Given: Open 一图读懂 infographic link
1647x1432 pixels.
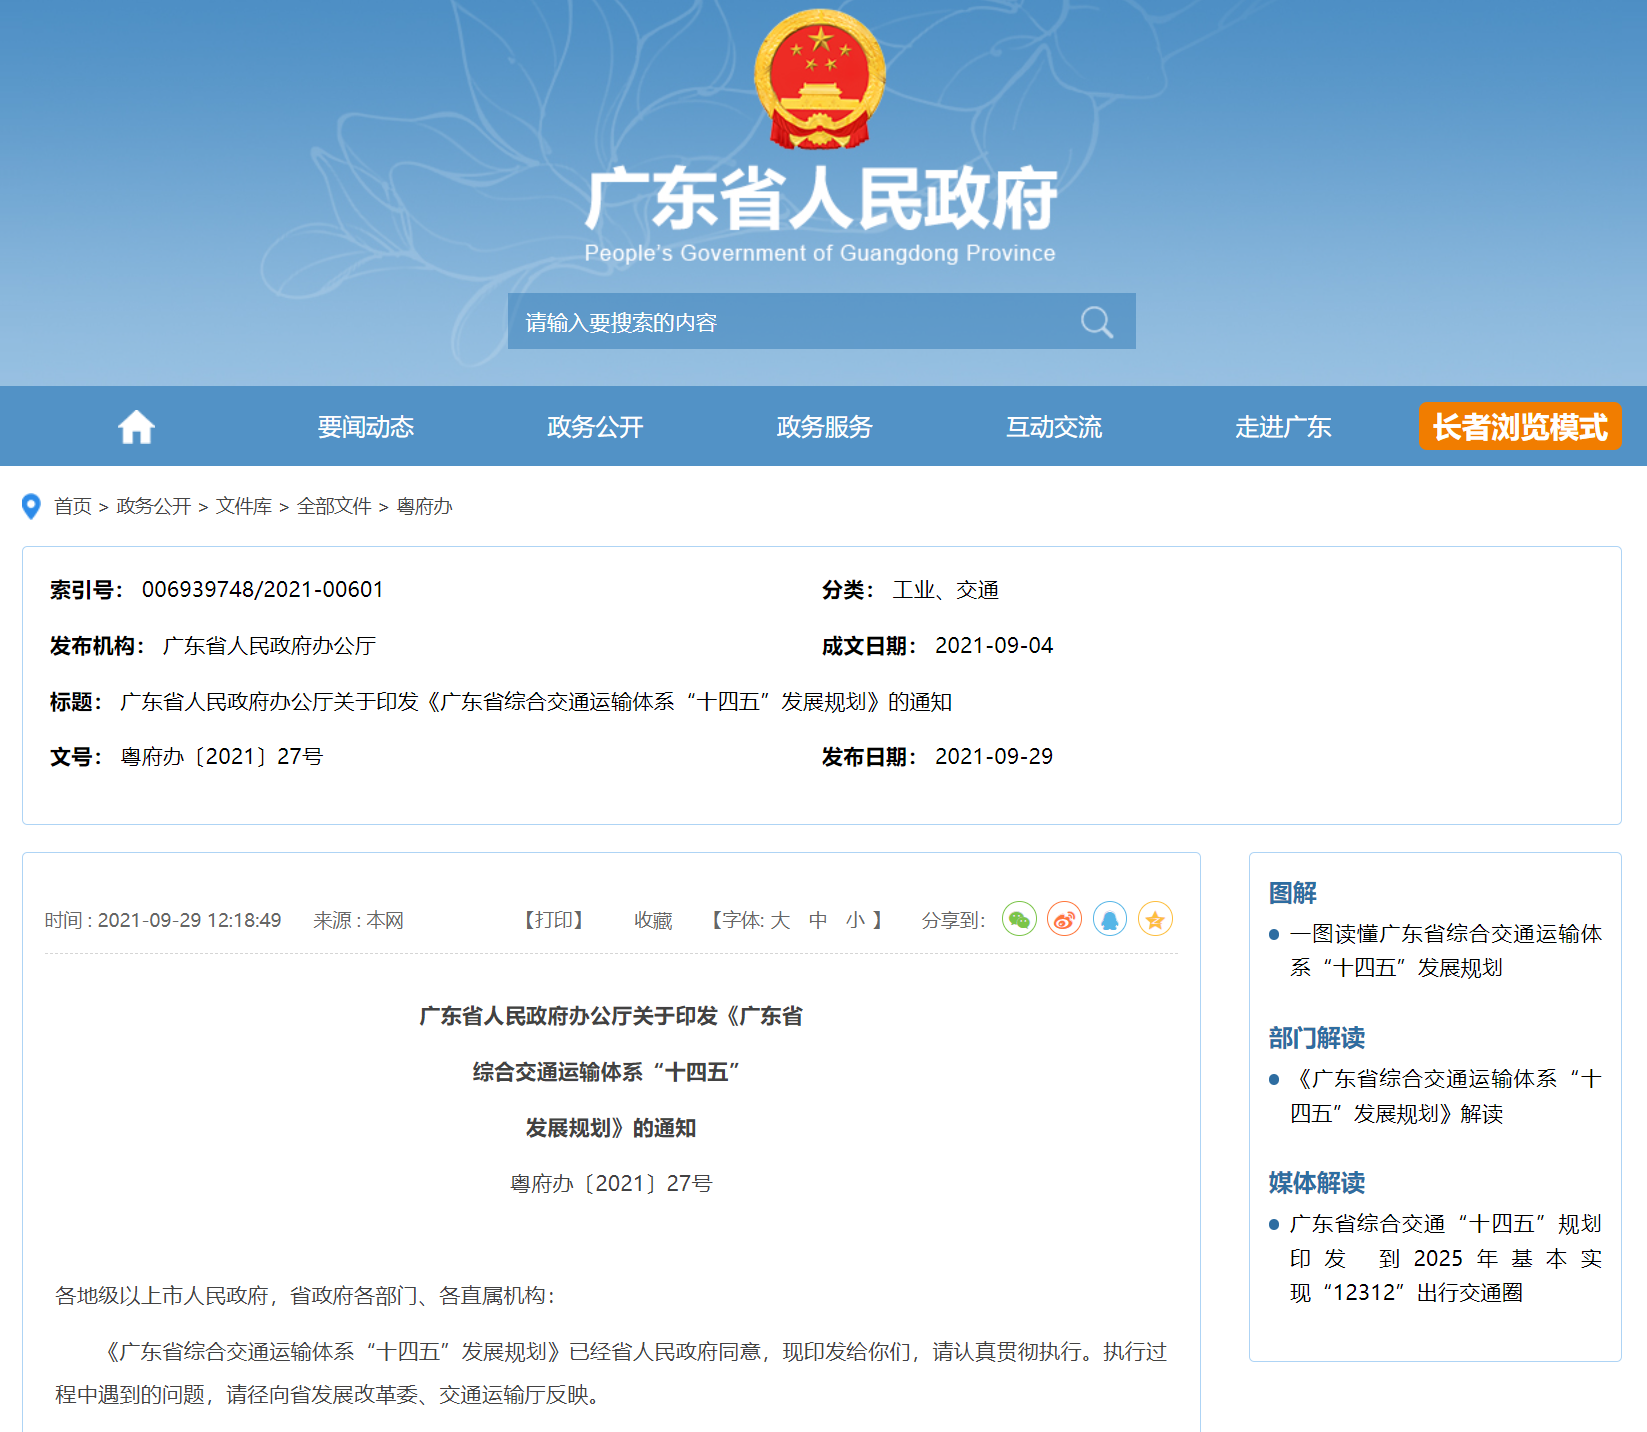Looking at the screenshot, I should click(x=1445, y=950).
